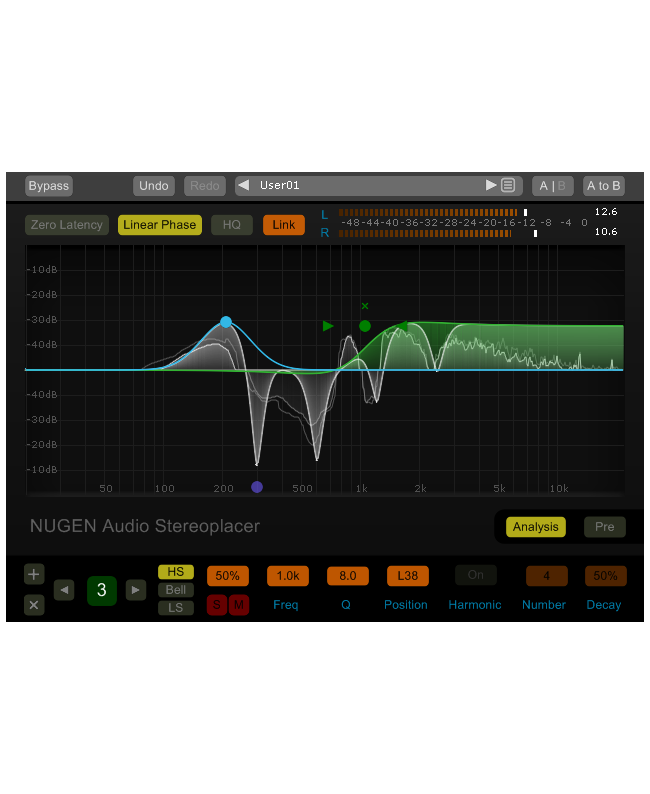Click the greyed Redo button
Viewport: 650px width, 794px height.
(205, 186)
